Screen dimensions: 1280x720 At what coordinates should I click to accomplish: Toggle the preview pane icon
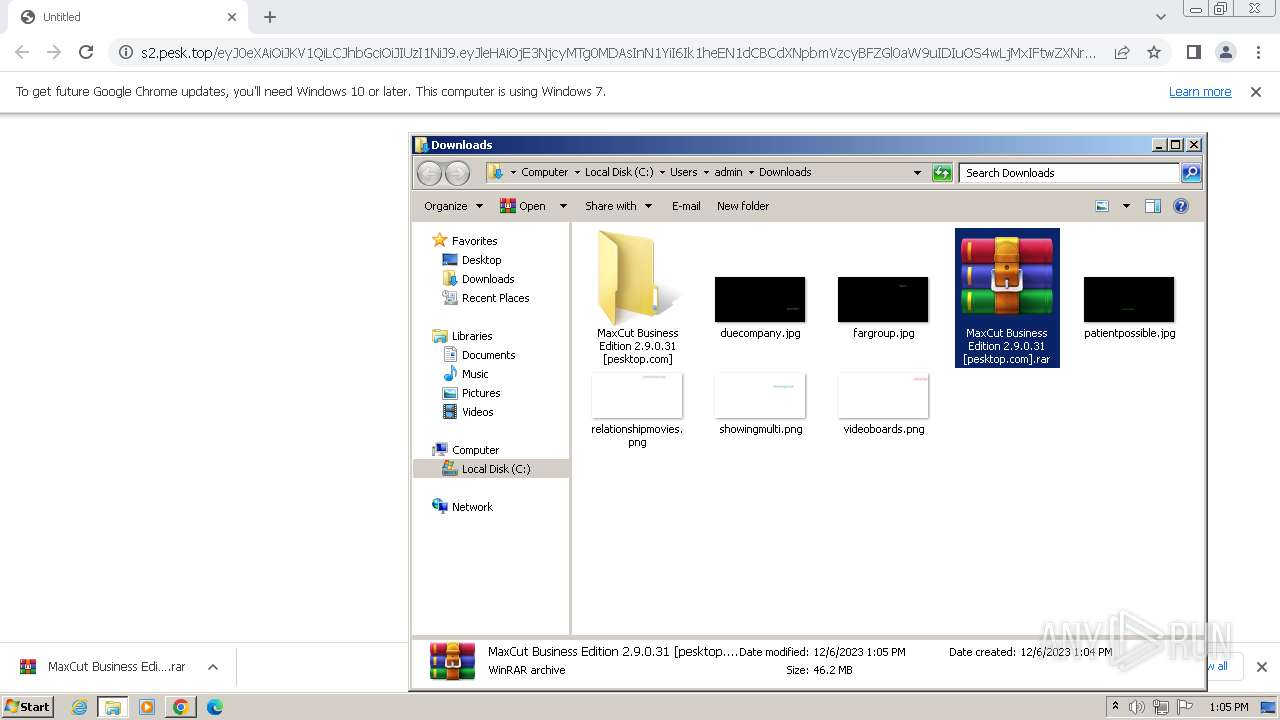tap(1153, 206)
